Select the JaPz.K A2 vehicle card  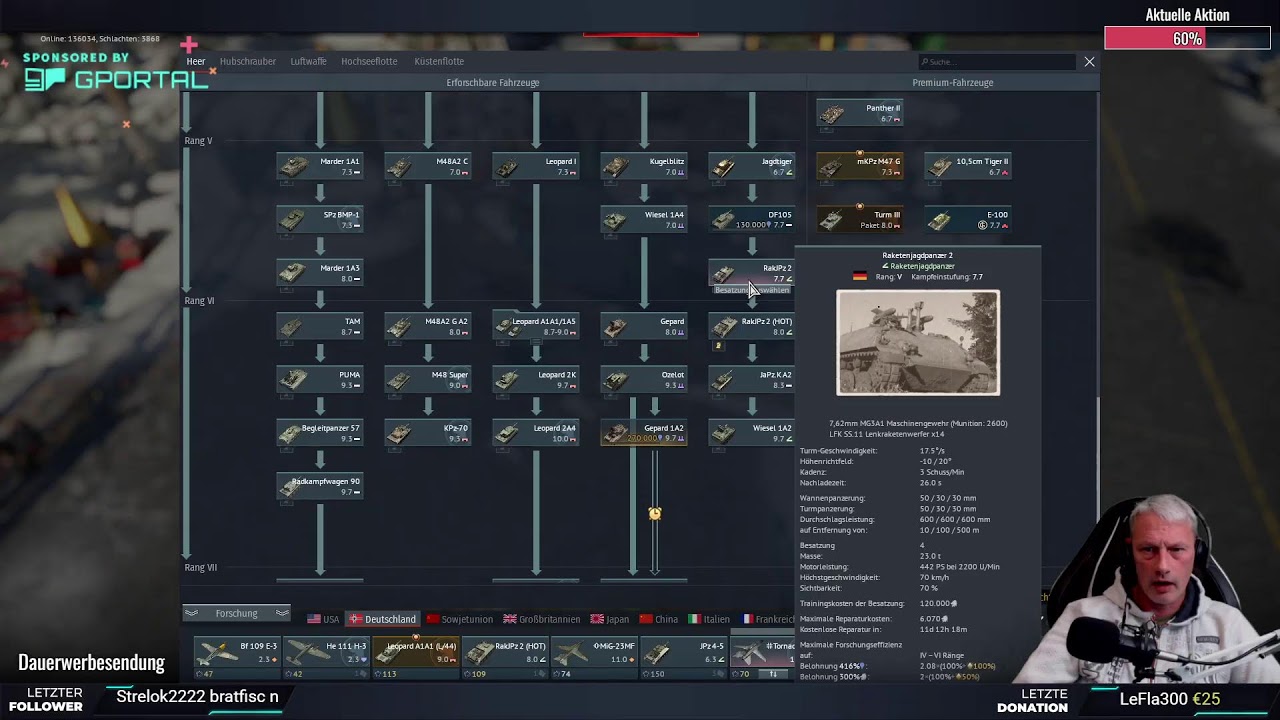point(752,380)
